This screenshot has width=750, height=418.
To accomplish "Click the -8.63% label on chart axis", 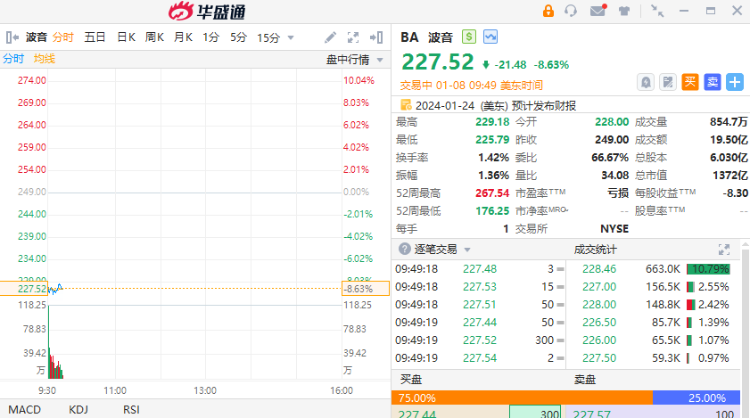I will tap(365, 288).
